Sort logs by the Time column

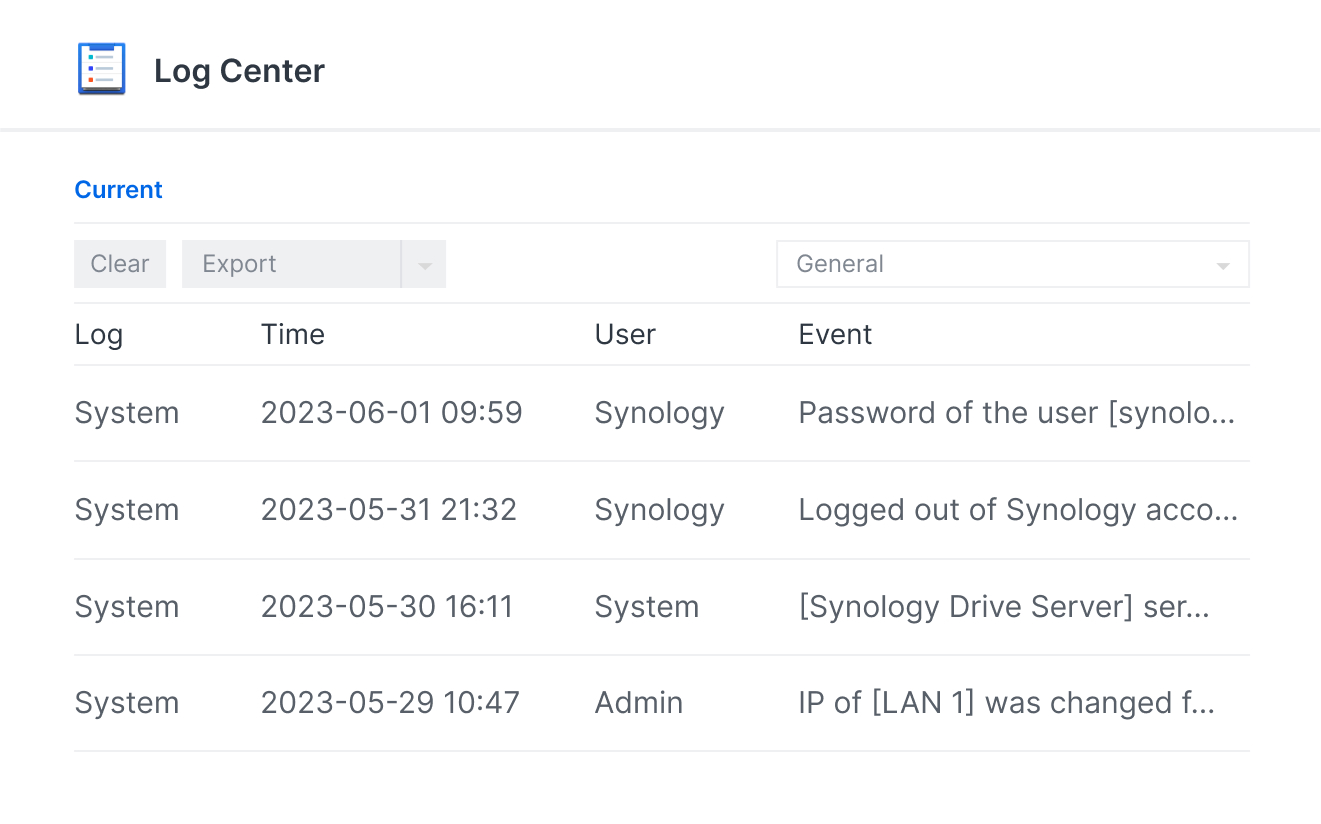[292, 334]
